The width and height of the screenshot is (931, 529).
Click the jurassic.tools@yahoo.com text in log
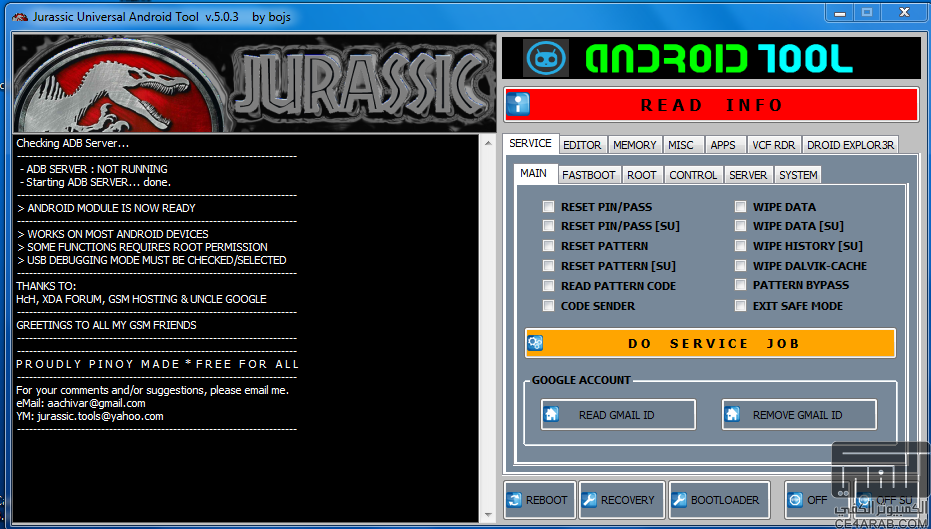[x=100, y=416]
